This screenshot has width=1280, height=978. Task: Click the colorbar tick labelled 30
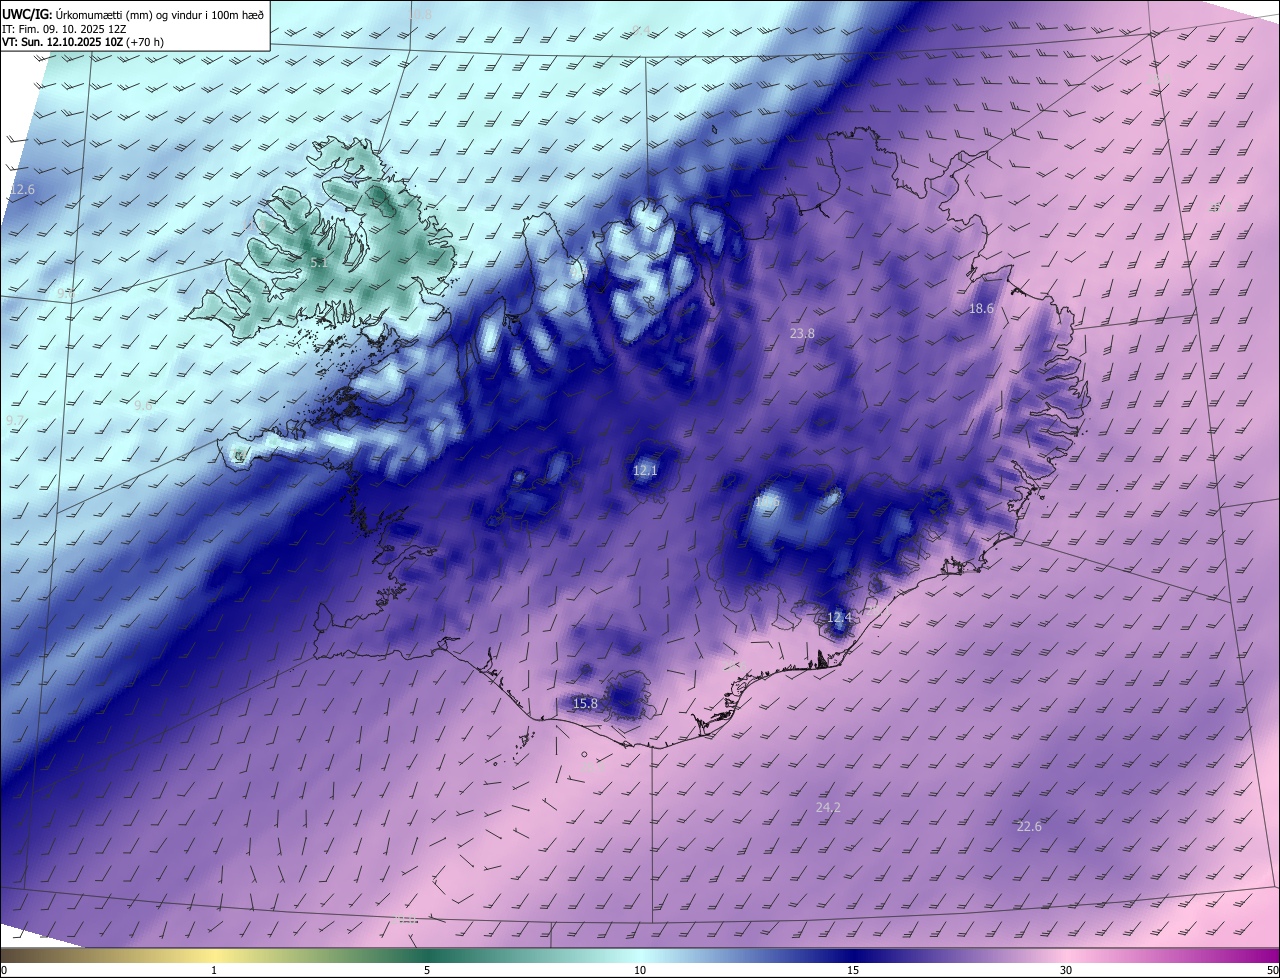[x=1066, y=970]
